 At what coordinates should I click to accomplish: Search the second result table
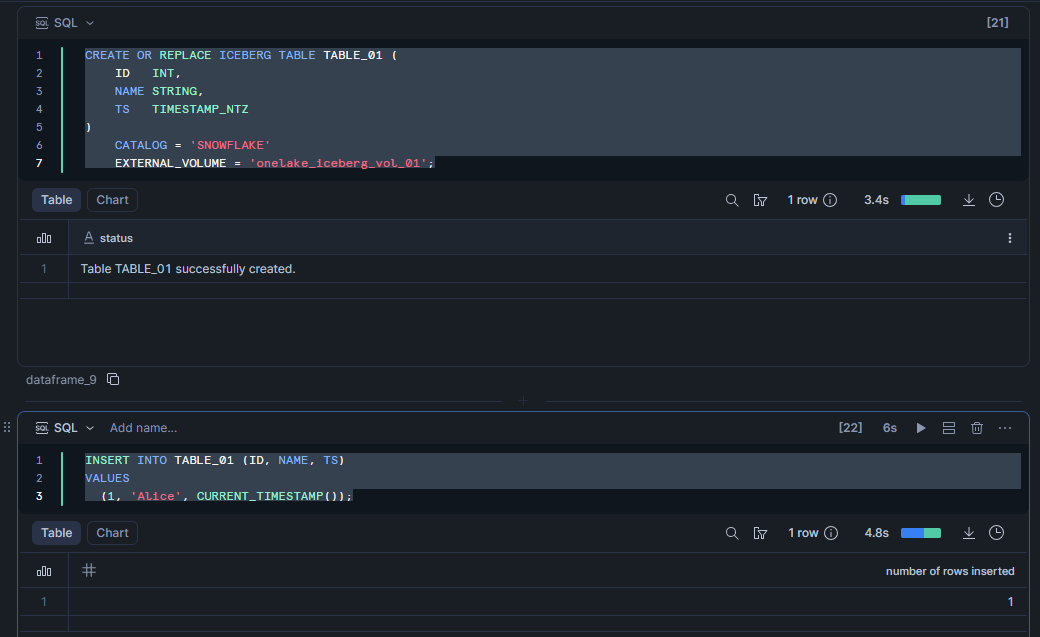pos(732,533)
